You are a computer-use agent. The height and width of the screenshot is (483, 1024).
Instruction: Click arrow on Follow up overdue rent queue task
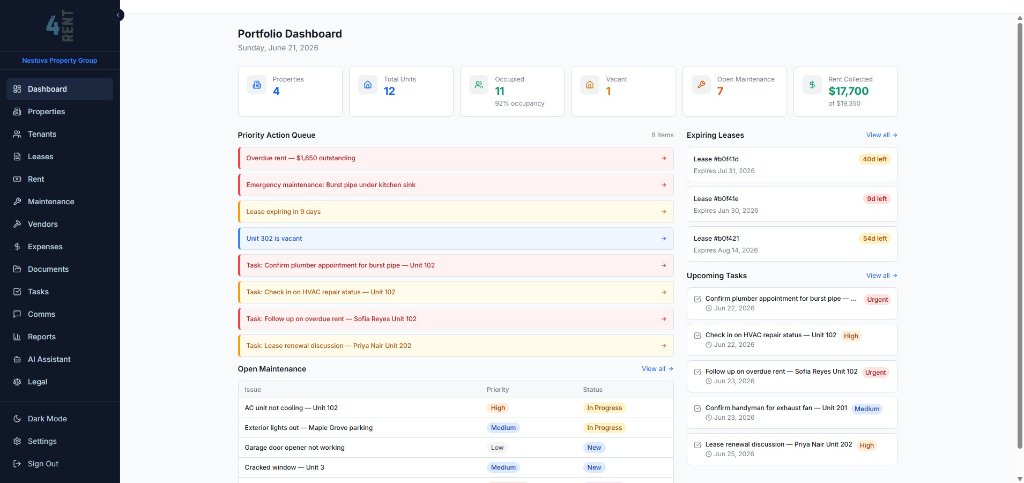coord(664,319)
